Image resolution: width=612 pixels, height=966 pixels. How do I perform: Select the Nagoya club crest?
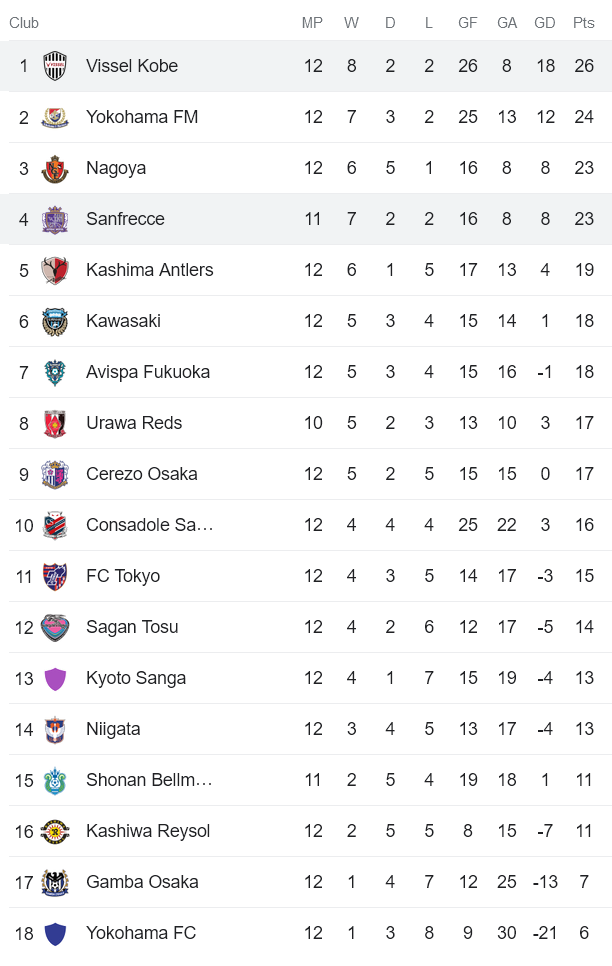coord(55,168)
